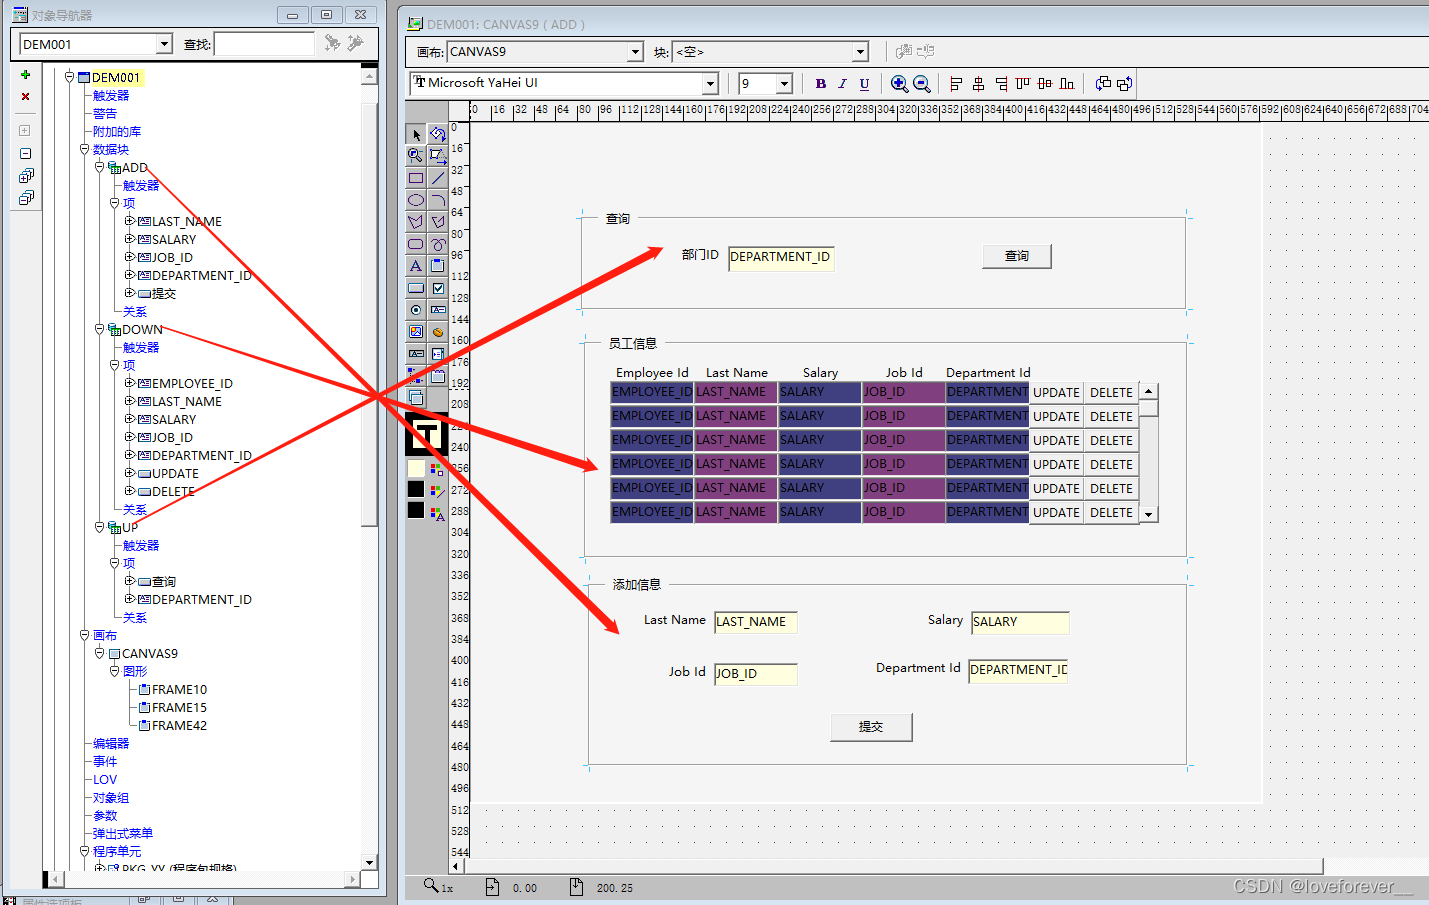Image resolution: width=1429 pixels, height=905 pixels.
Task: Delete selected object with the red X icon
Action: pos(25,96)
